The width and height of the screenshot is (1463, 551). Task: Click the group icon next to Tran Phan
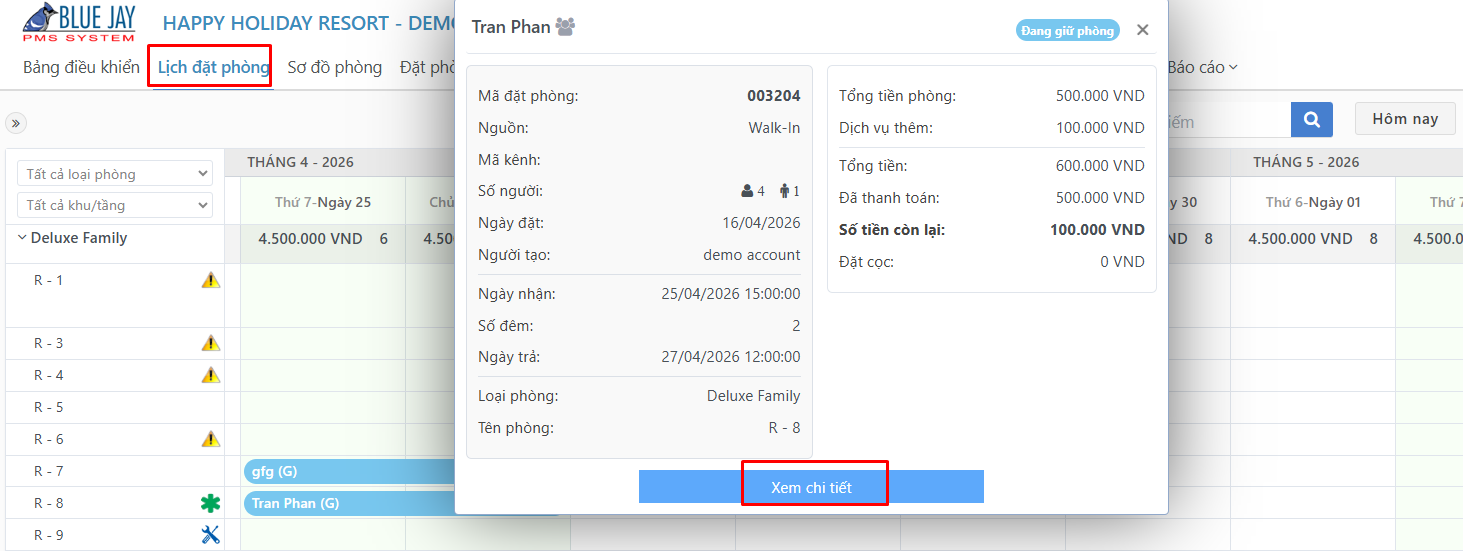tap(565, 28)
